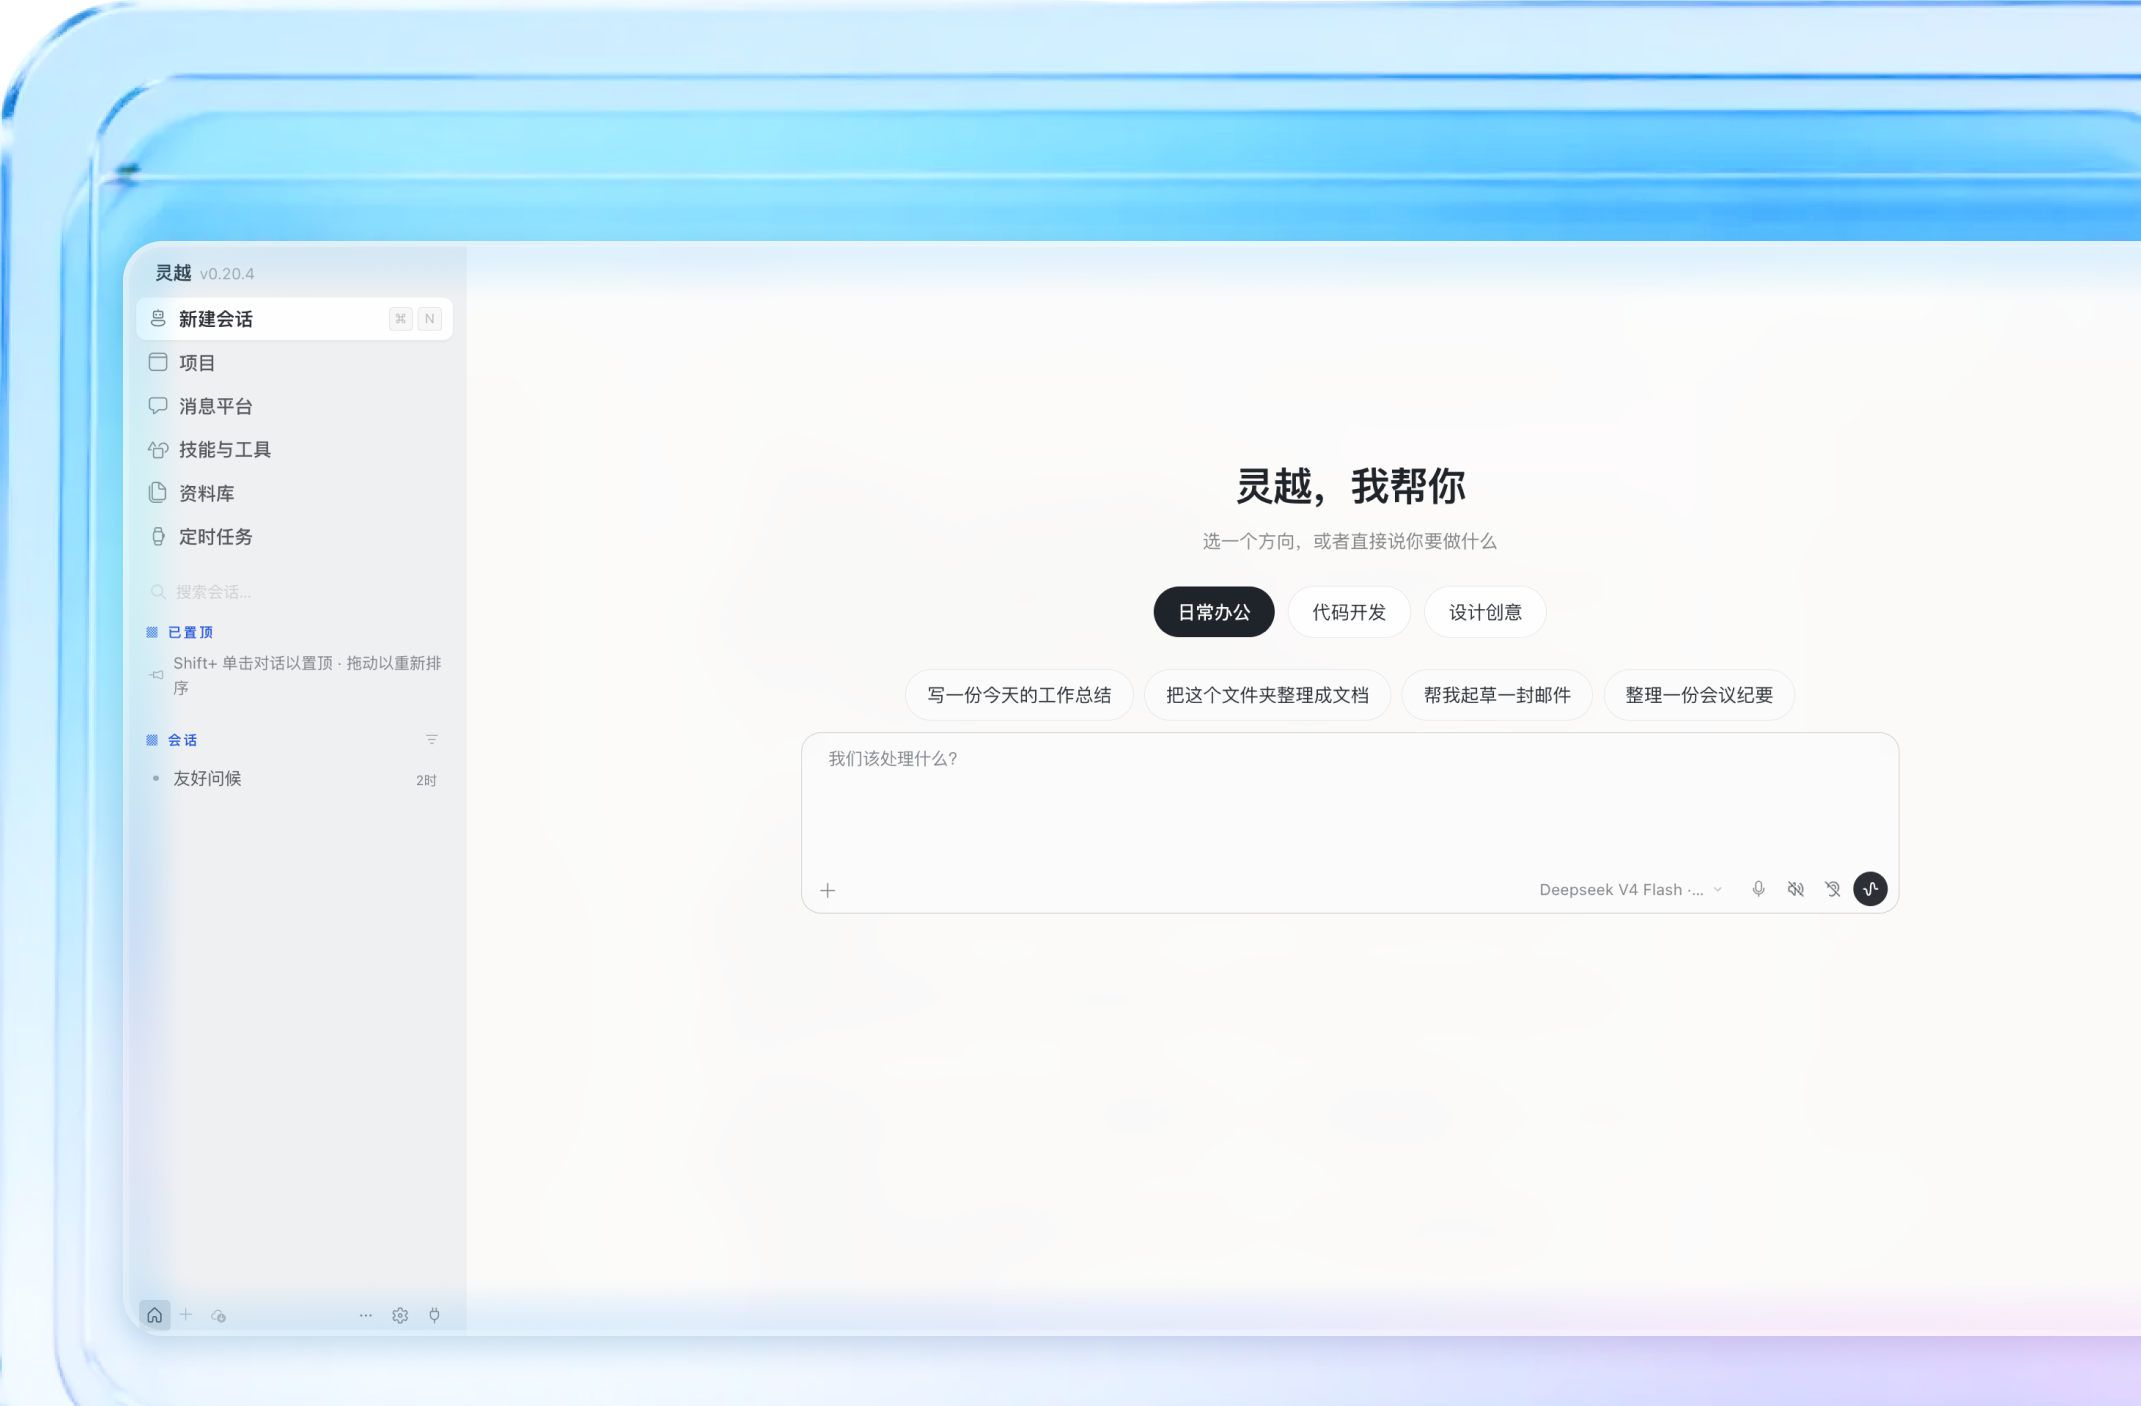The width and height of the screenshot is (2141, 1406).
Task: Open 定时任务 scheduled tasks
Action: [x=294, y=536]
